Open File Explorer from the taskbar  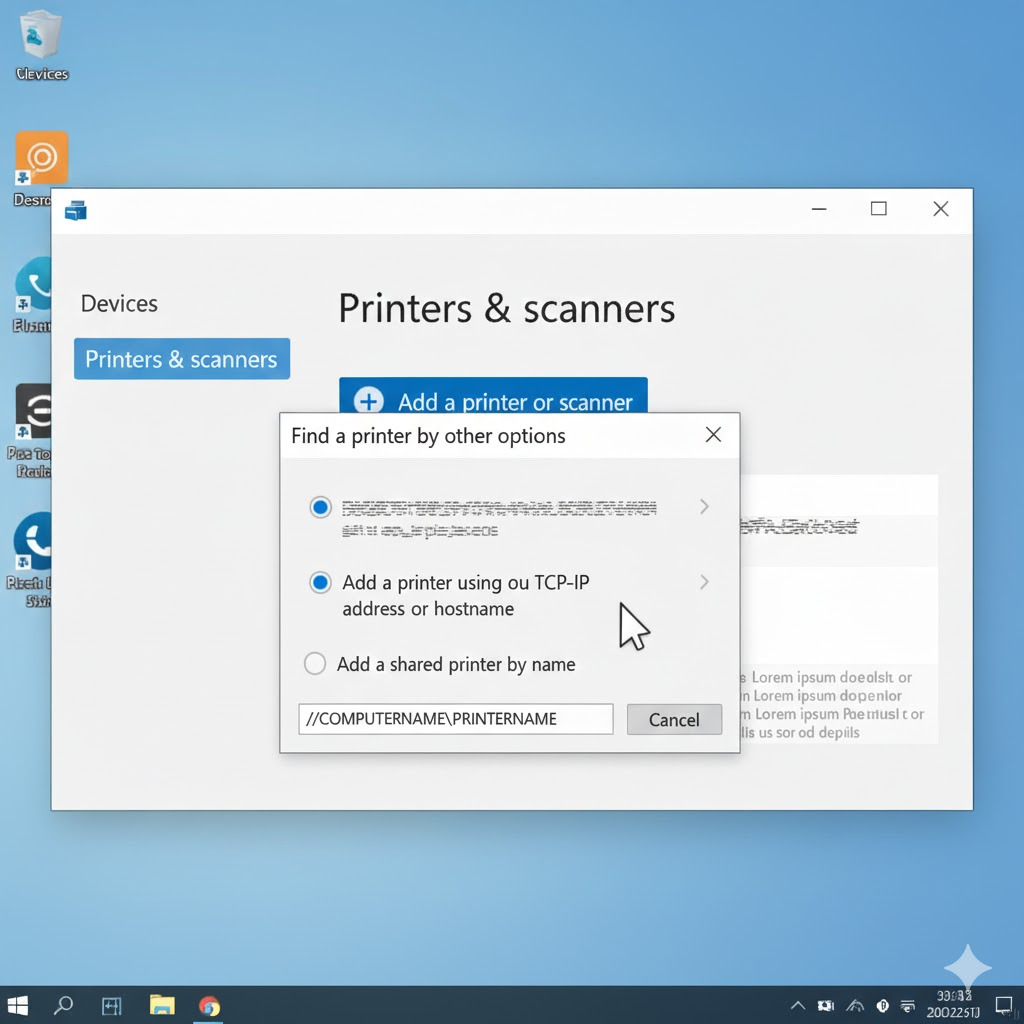point(162,1005)
